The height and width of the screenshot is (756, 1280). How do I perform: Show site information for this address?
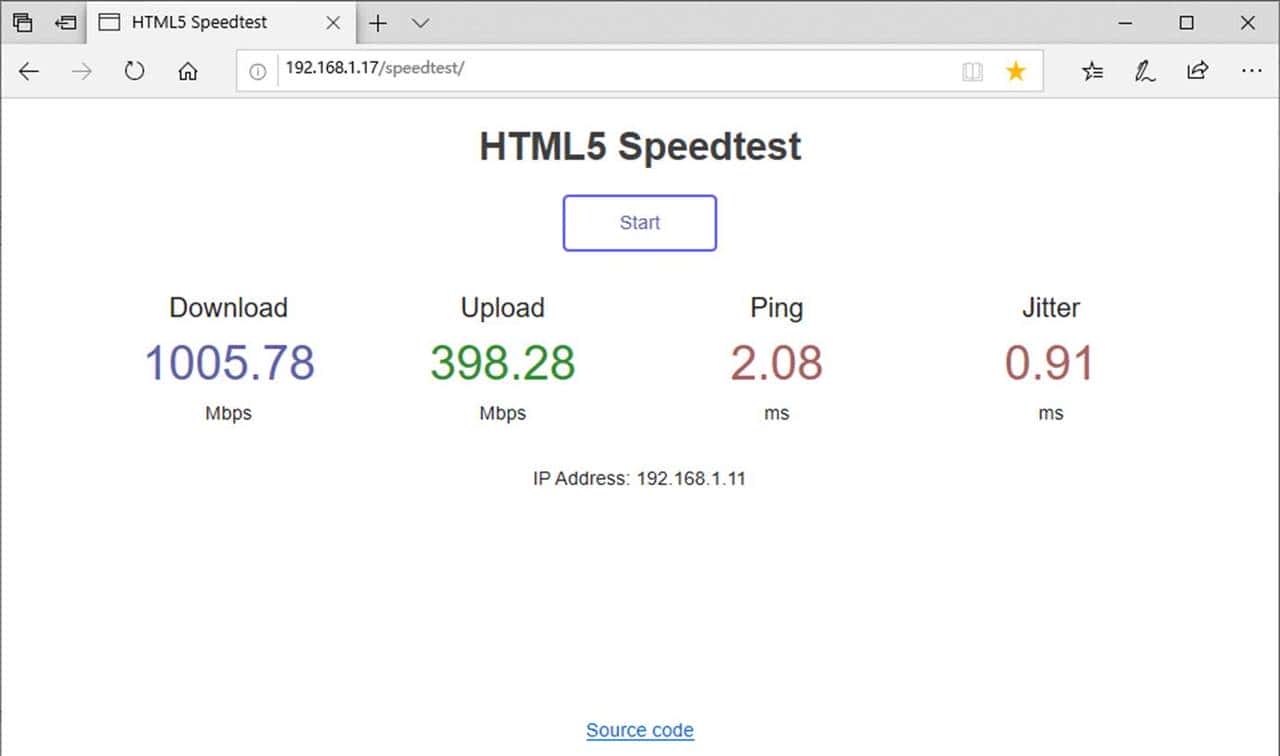(258, 71)
